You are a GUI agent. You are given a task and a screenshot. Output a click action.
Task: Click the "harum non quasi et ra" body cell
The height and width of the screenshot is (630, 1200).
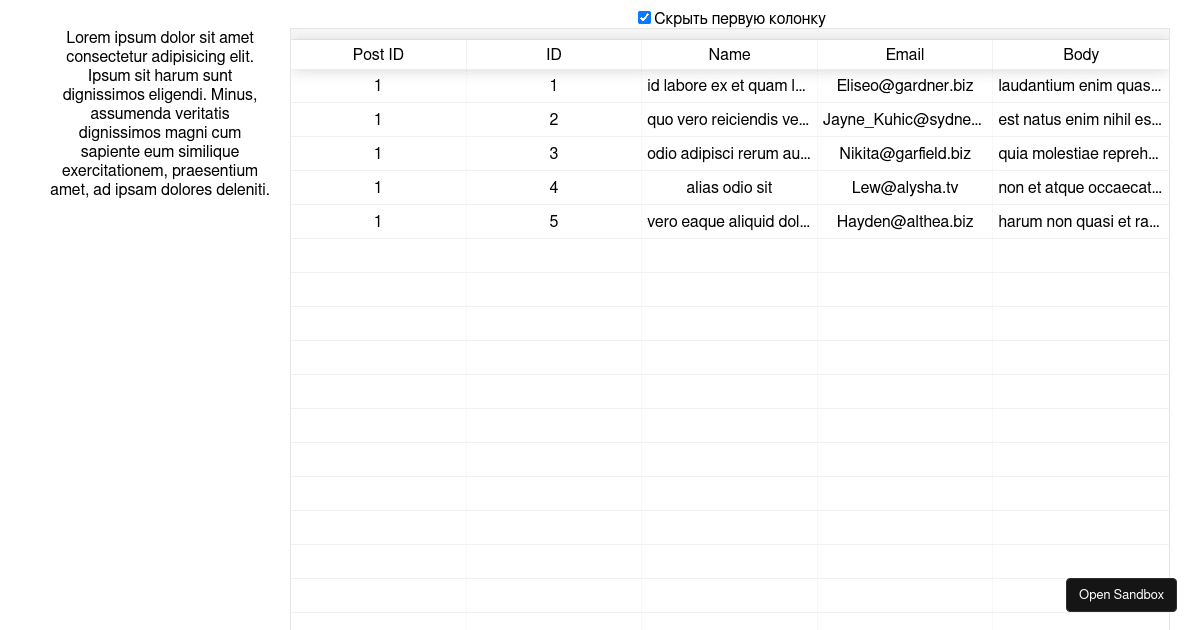[x=1080, y=221]
